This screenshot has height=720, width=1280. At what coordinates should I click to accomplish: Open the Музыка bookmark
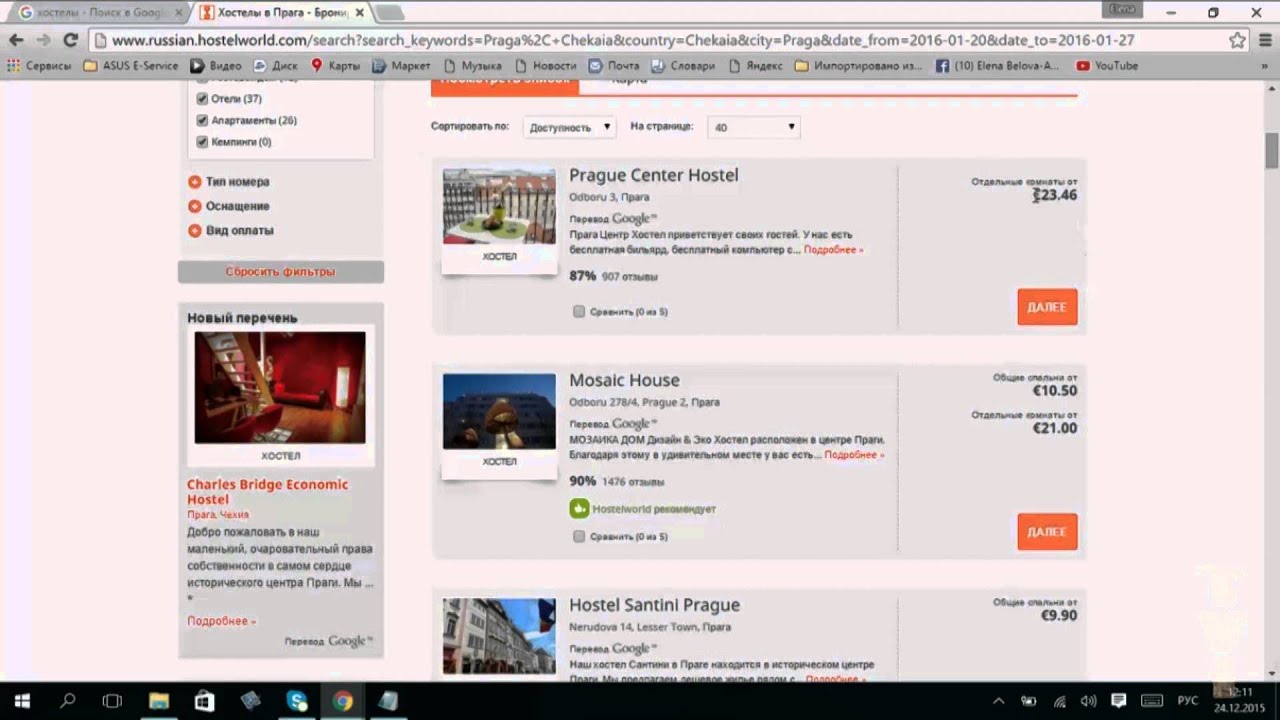pyautogui.click(x=472, y=66)
